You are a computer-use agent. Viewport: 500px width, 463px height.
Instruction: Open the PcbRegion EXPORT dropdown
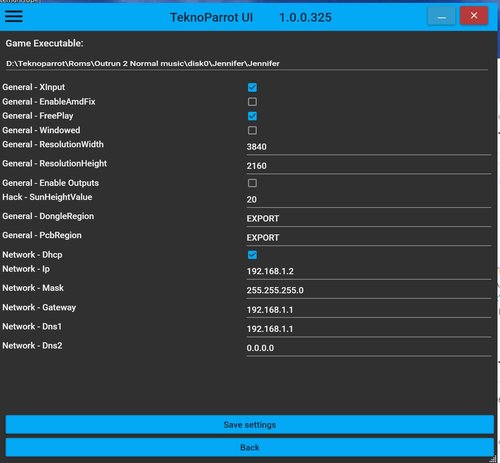tap(369, 238)
